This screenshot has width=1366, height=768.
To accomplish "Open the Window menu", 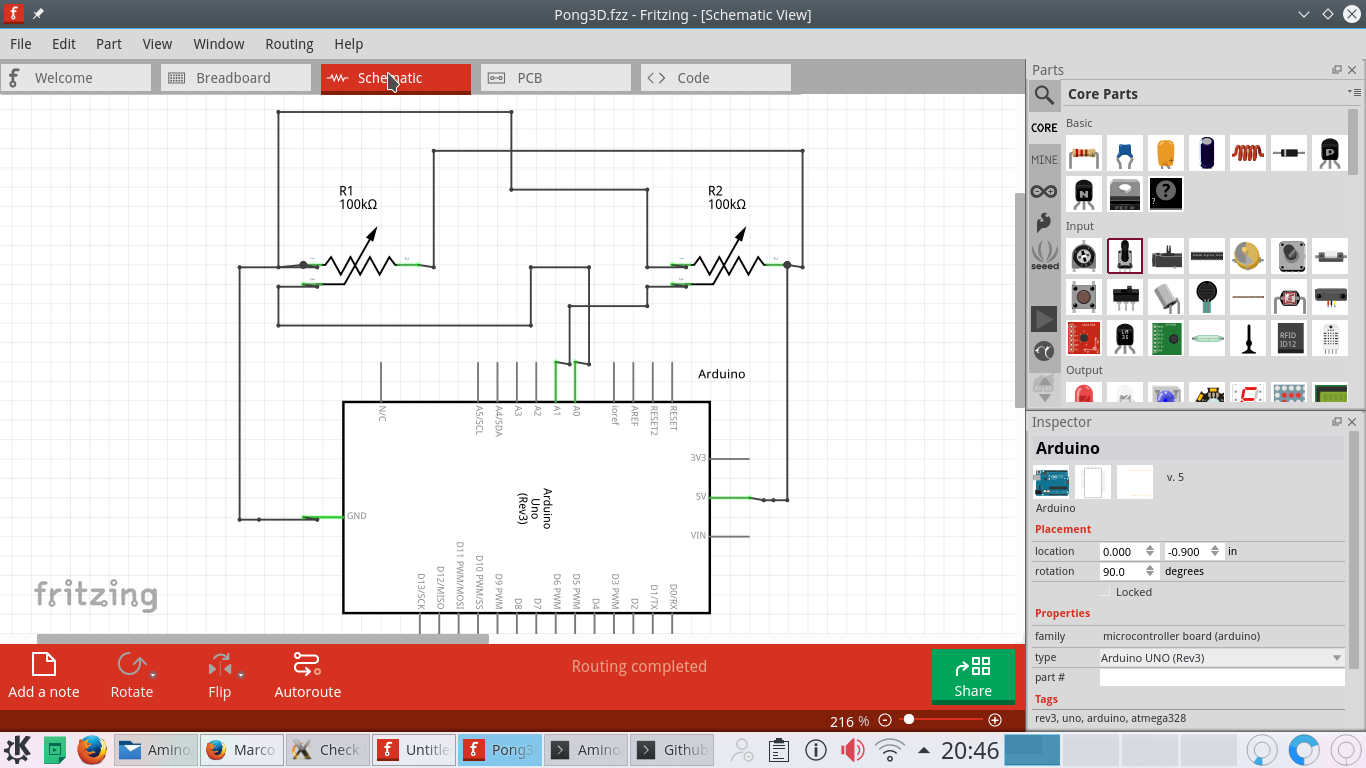I will point(218,44).
